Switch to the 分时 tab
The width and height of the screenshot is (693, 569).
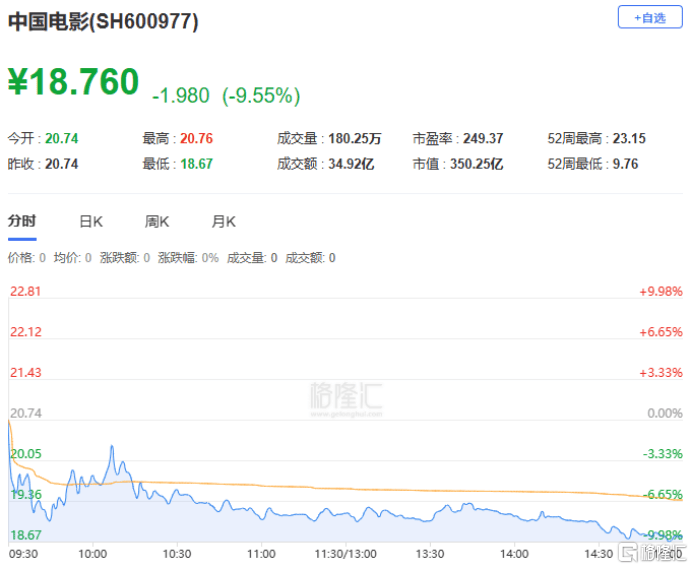[x=22, y=222]
